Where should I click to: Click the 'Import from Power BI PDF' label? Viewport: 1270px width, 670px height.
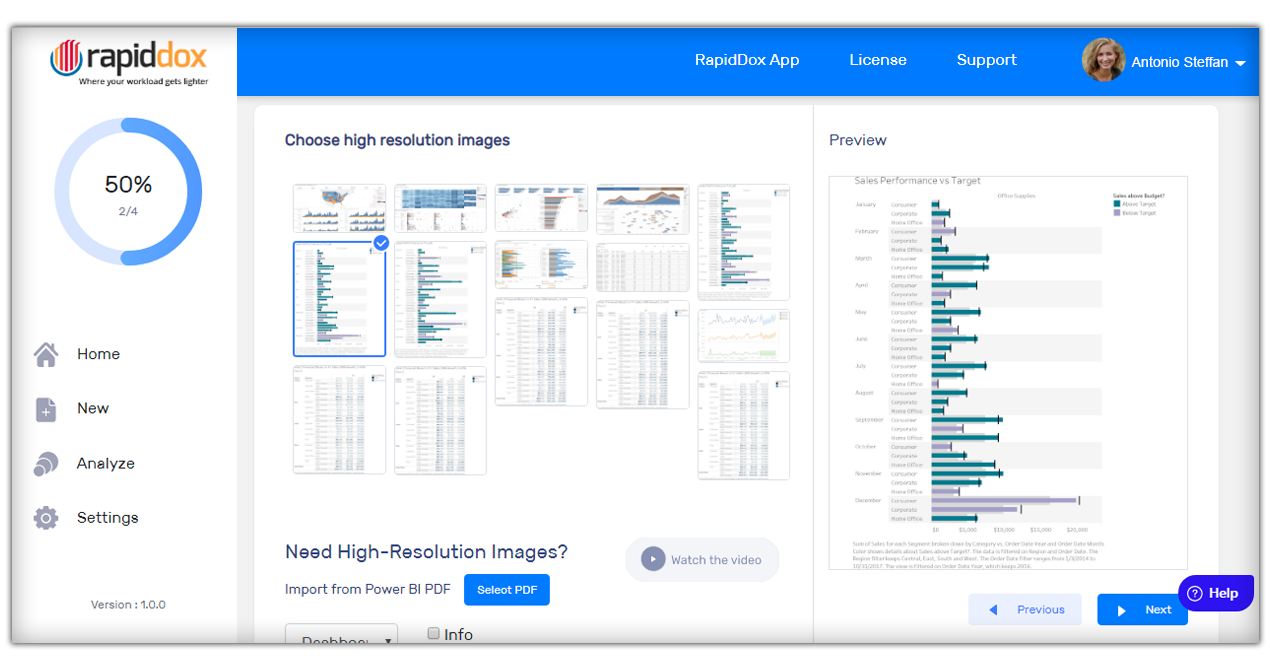pos(368,590)
